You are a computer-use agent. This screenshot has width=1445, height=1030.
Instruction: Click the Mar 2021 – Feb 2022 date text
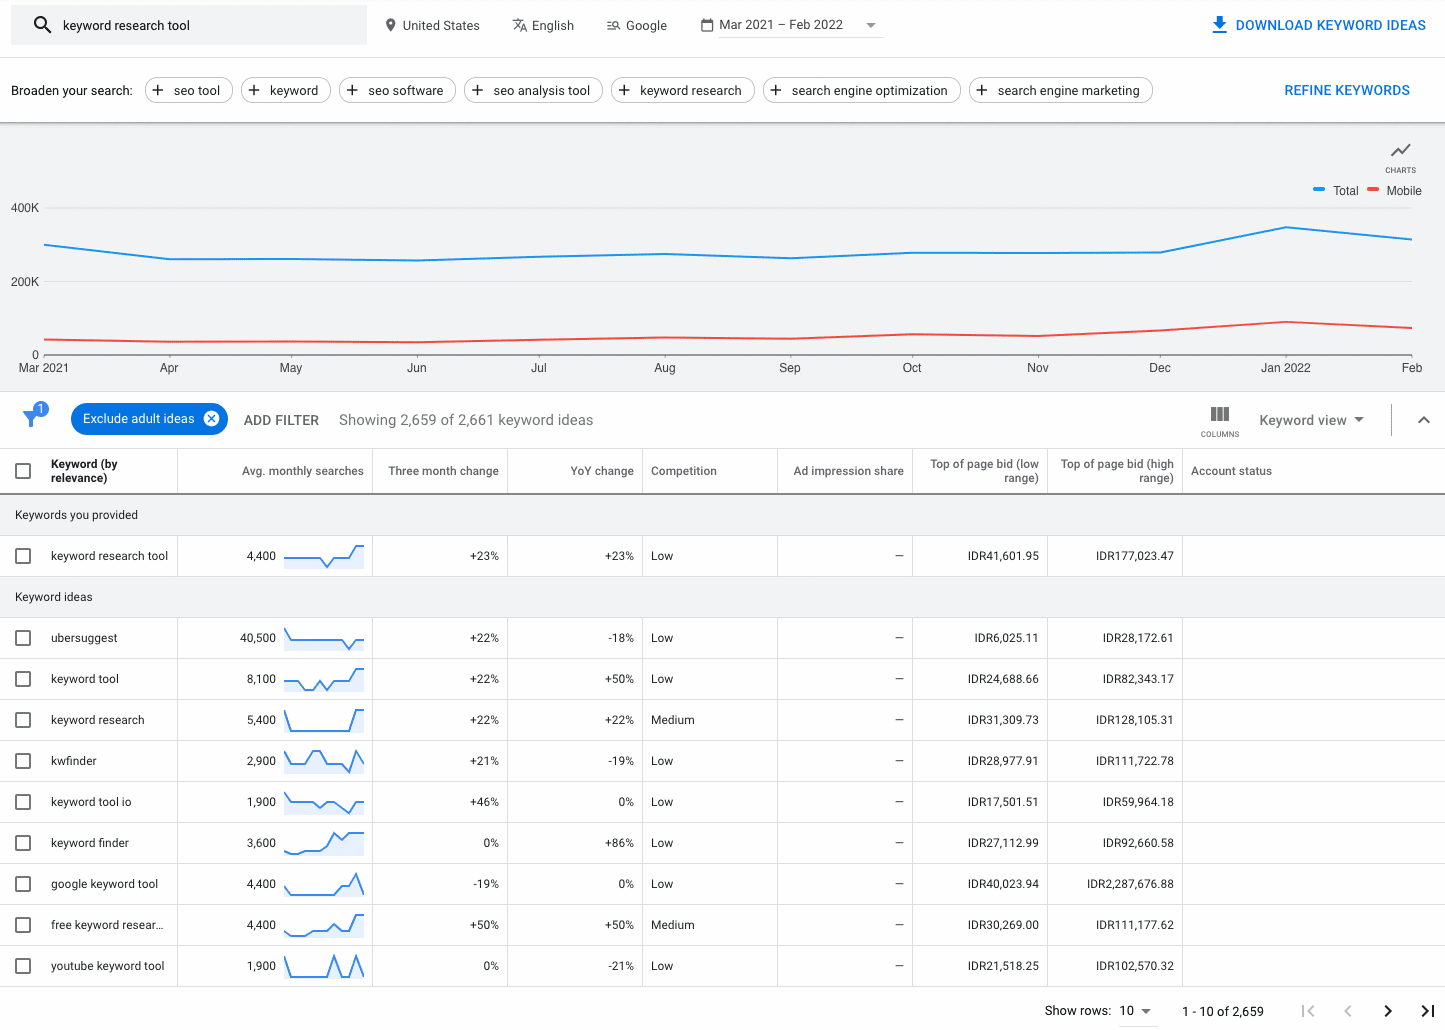[x=781, y=25]
